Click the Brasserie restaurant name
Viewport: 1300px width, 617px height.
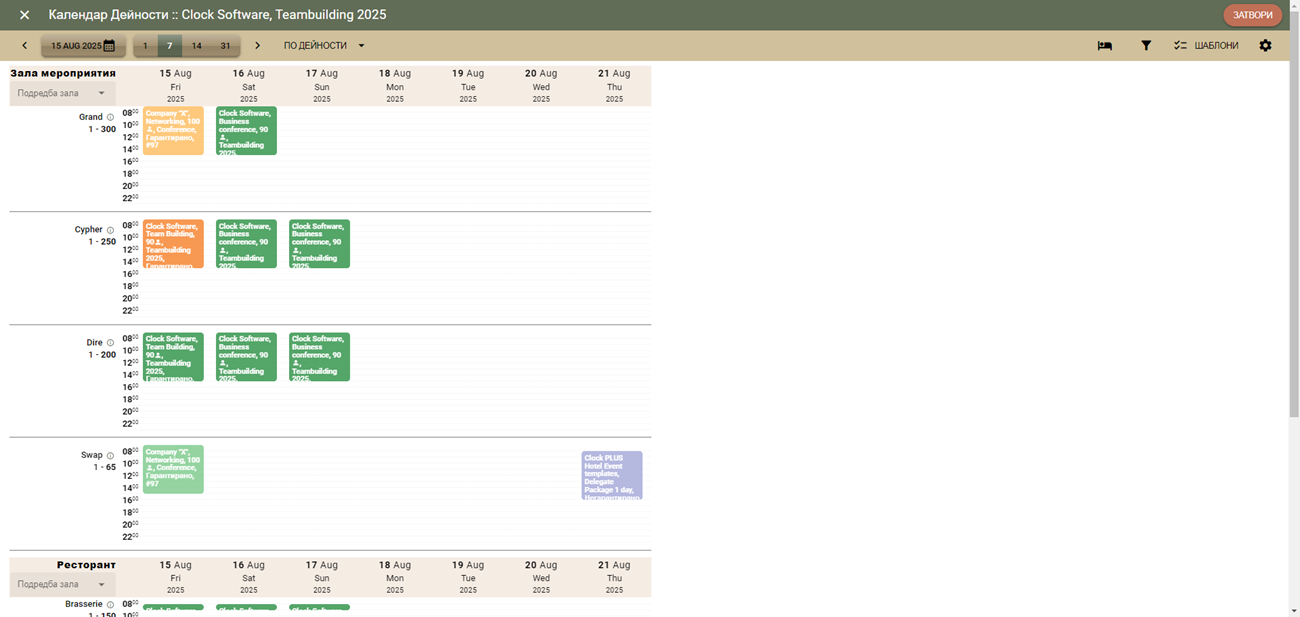click(x=84, y=604)
